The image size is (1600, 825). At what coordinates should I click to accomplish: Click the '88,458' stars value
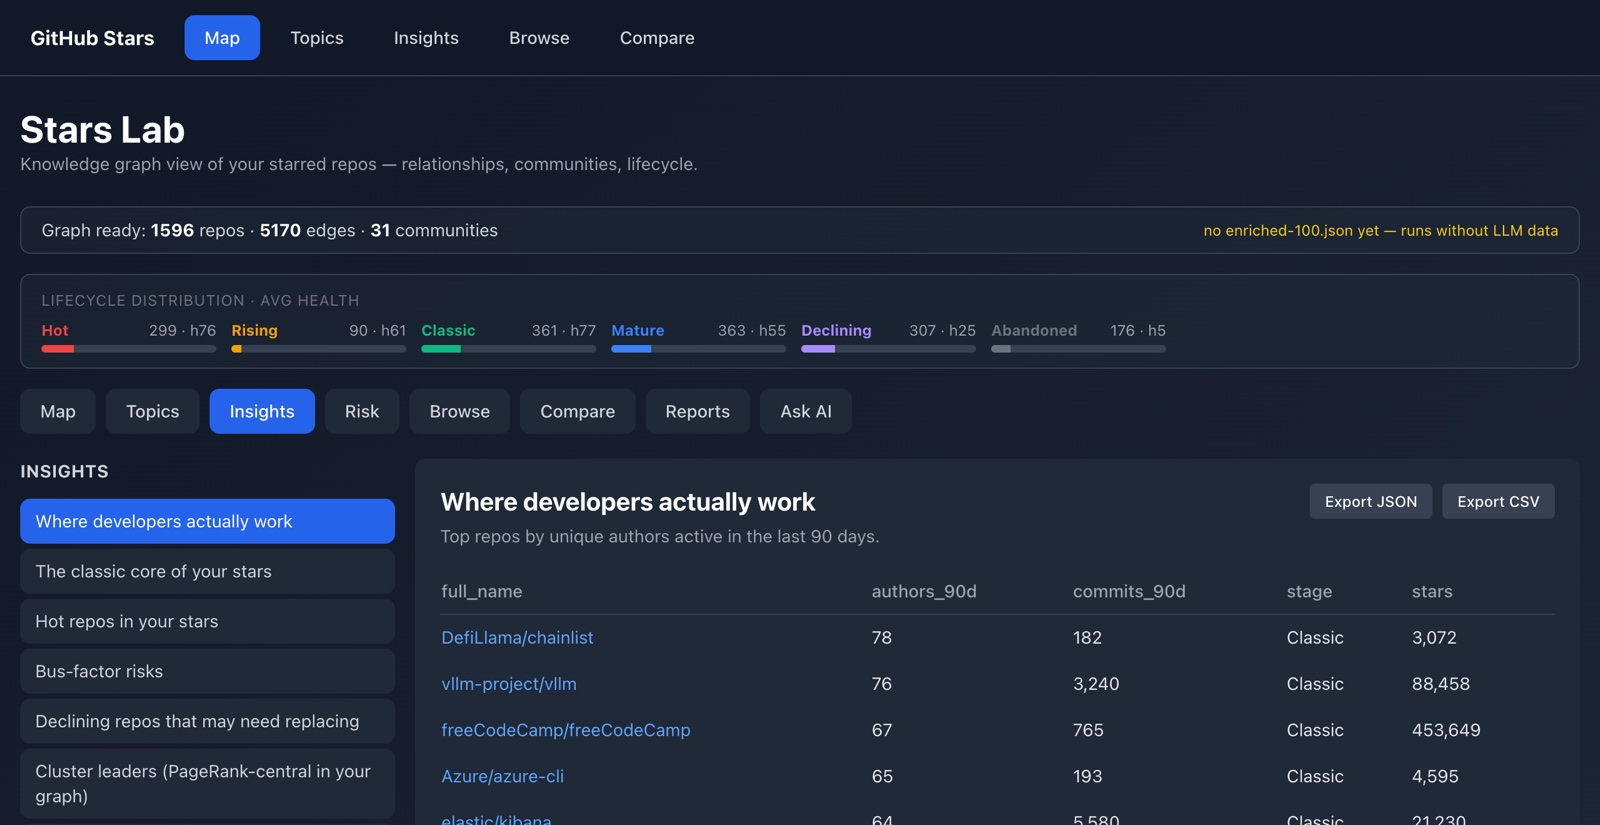pos(1441,684)
